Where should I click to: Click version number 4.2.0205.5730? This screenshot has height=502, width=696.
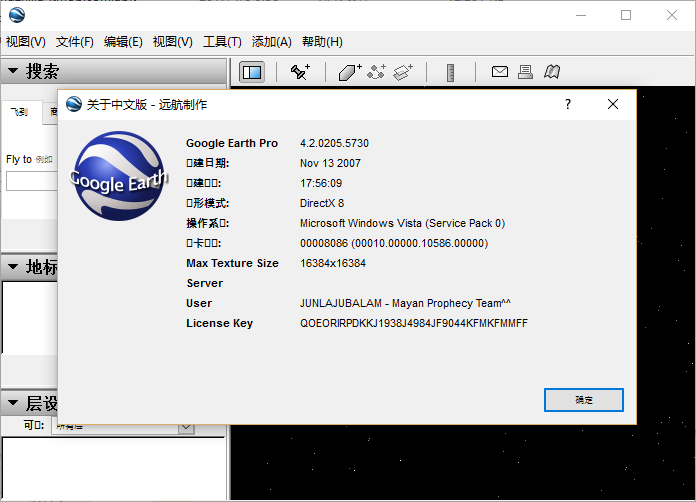(x=334, y=143)
